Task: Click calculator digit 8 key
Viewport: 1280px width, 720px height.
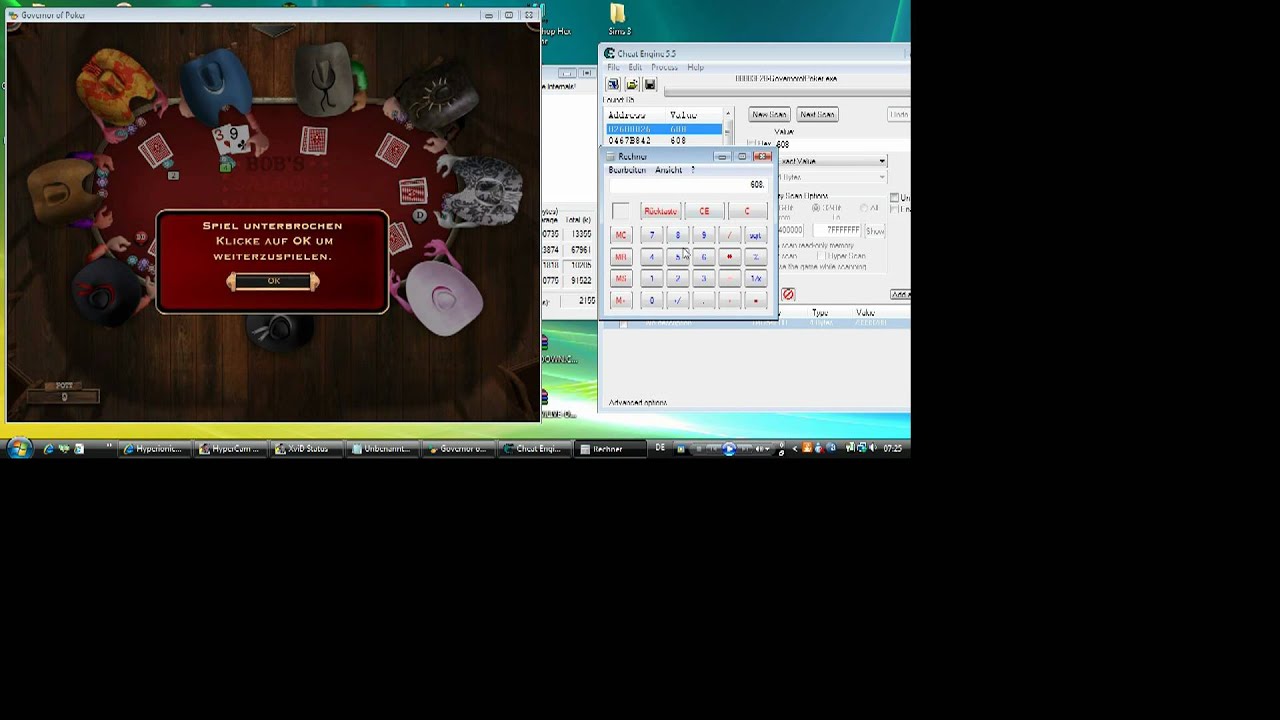Action: (x=677, y=235)
